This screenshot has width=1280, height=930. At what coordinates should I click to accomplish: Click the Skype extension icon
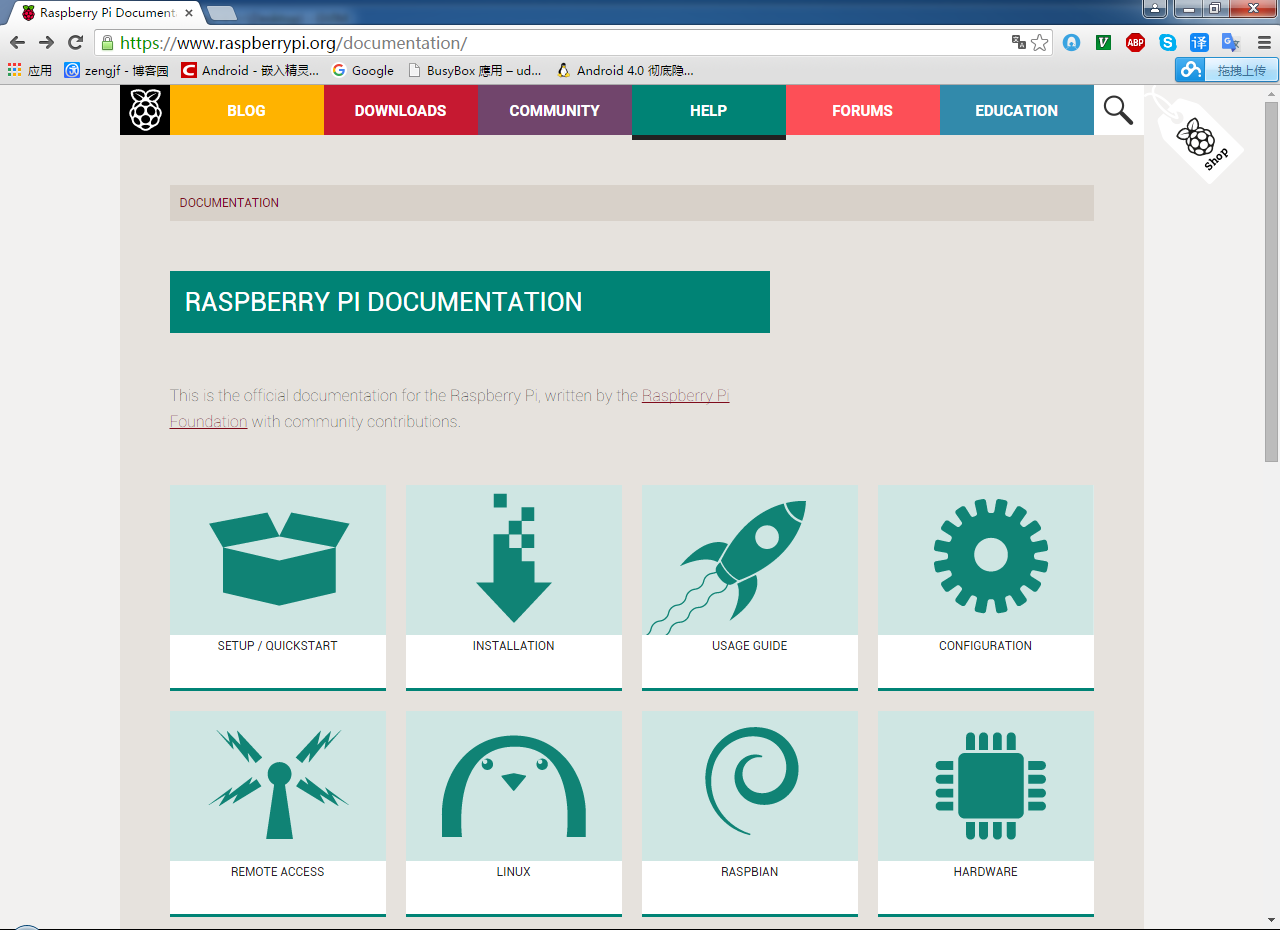1167,42
